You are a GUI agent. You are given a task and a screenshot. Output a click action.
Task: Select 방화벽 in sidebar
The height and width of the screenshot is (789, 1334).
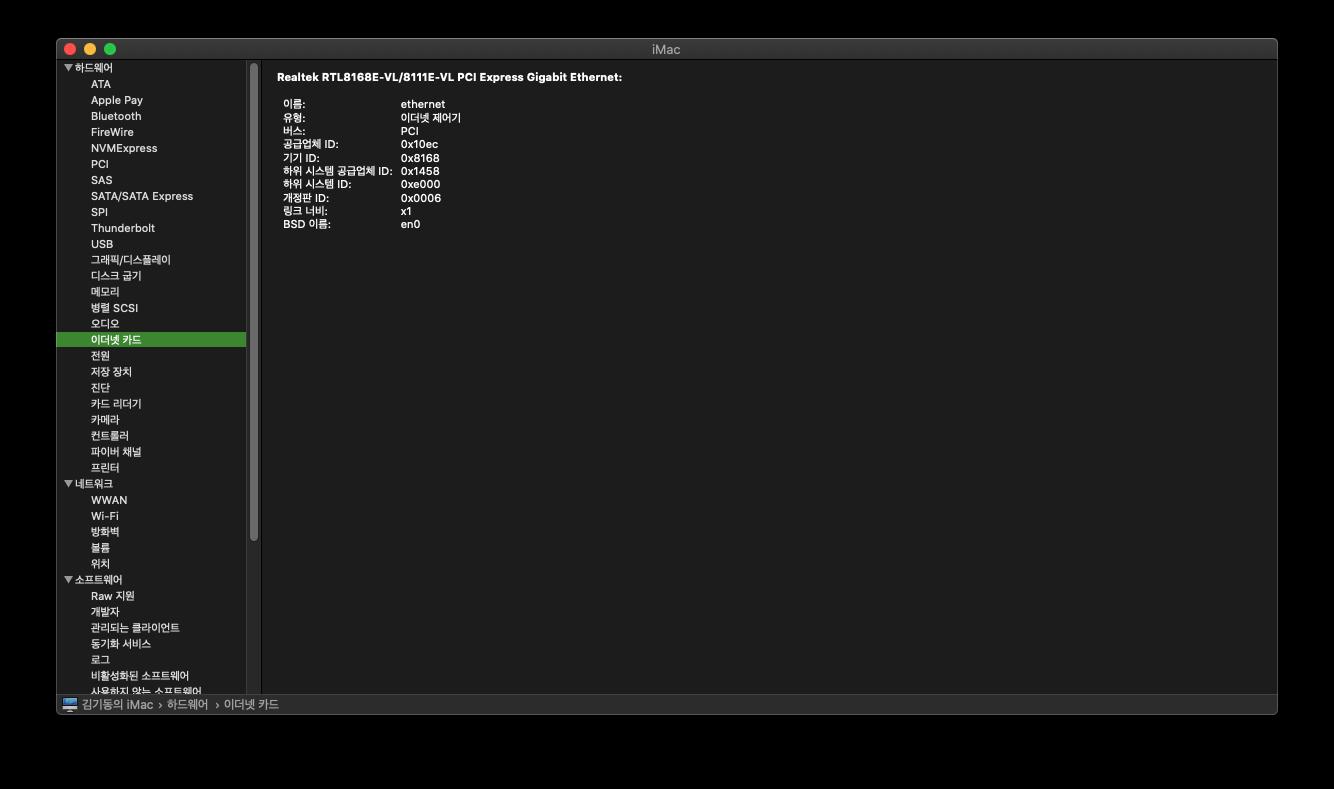105,532
